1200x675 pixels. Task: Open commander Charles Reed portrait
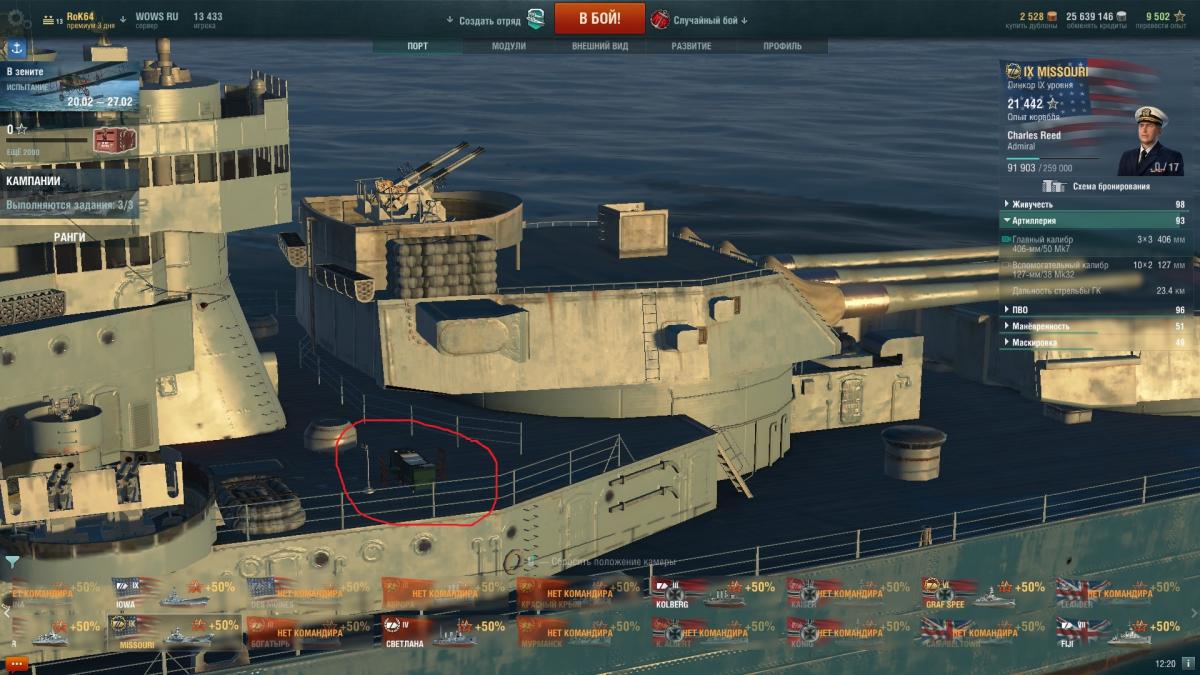(x=1144, y=141)
